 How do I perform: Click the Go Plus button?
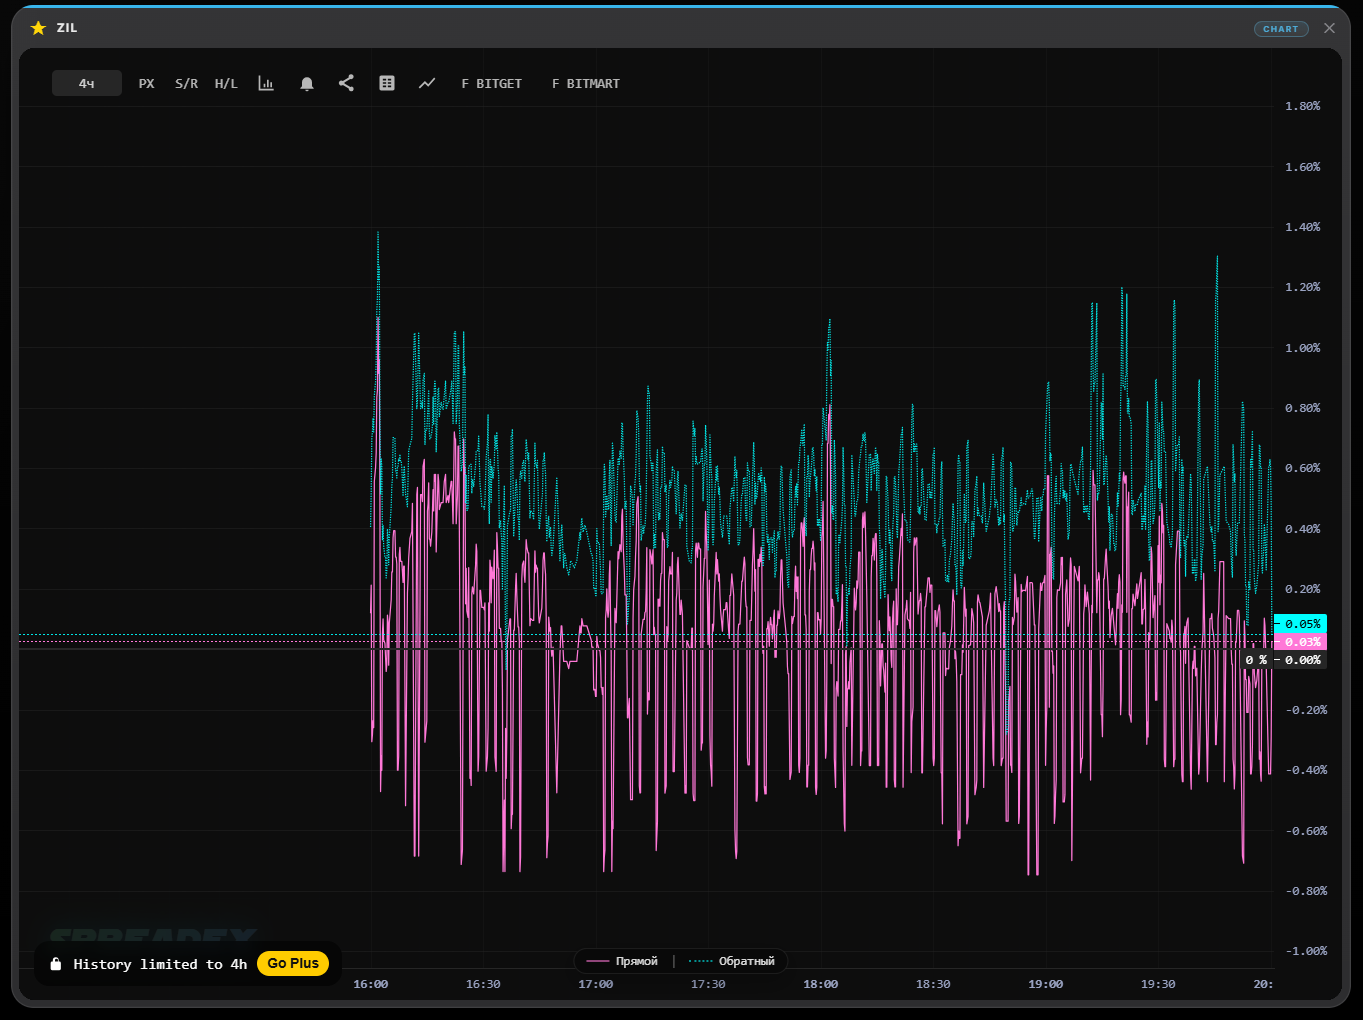293,963
